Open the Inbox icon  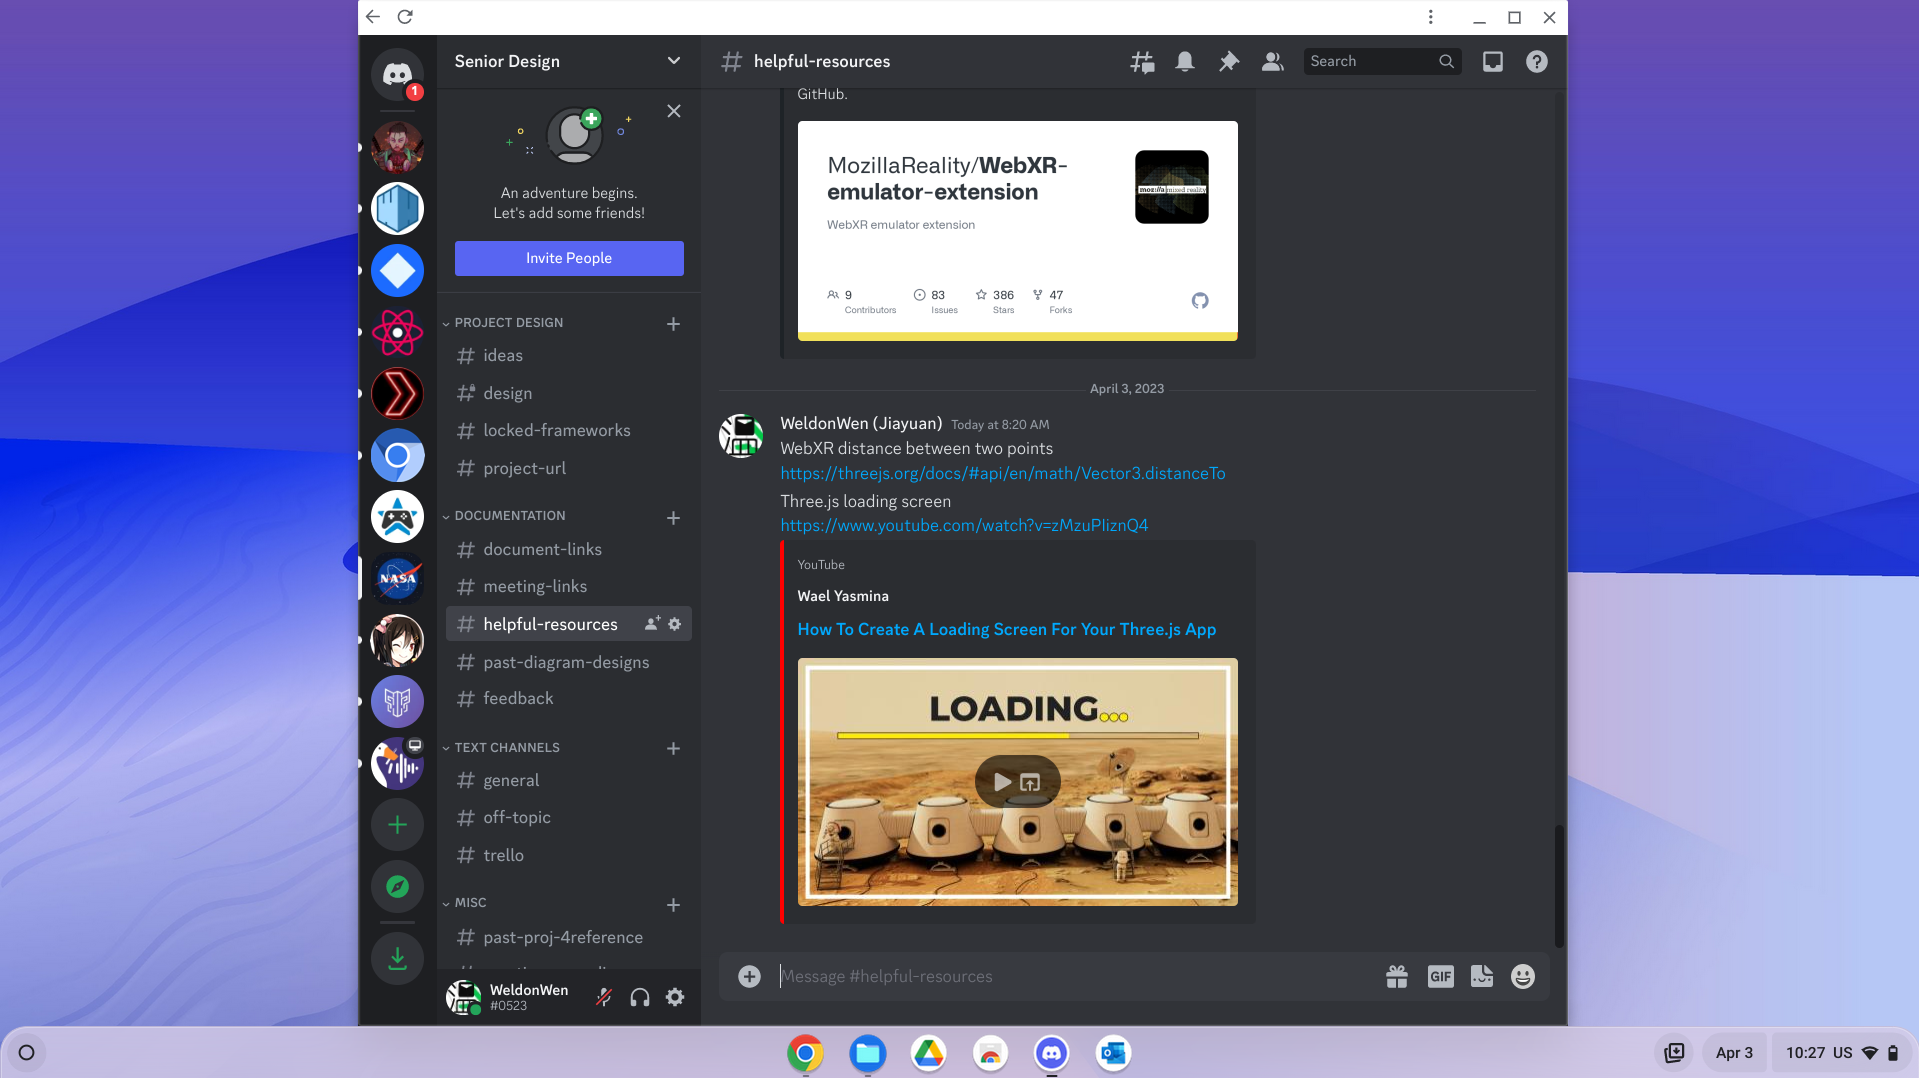coord(1493,62)
